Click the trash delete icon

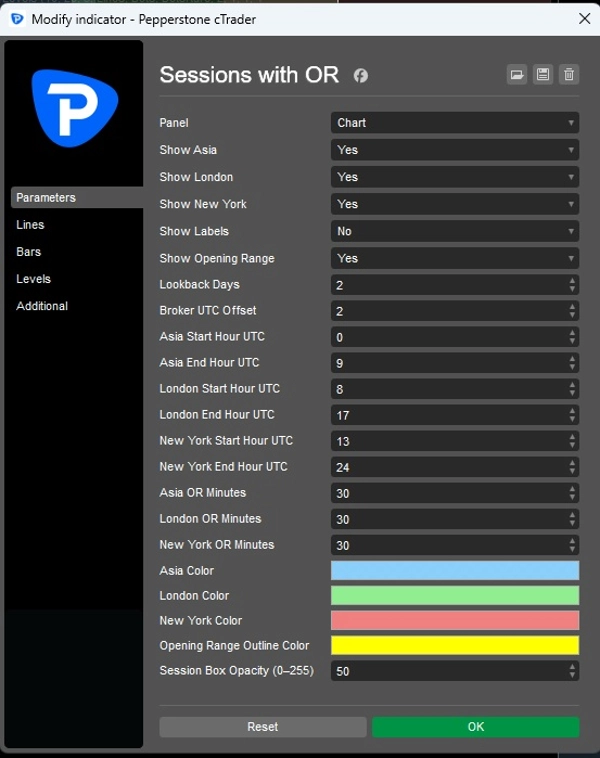click(x=569, y=75)
